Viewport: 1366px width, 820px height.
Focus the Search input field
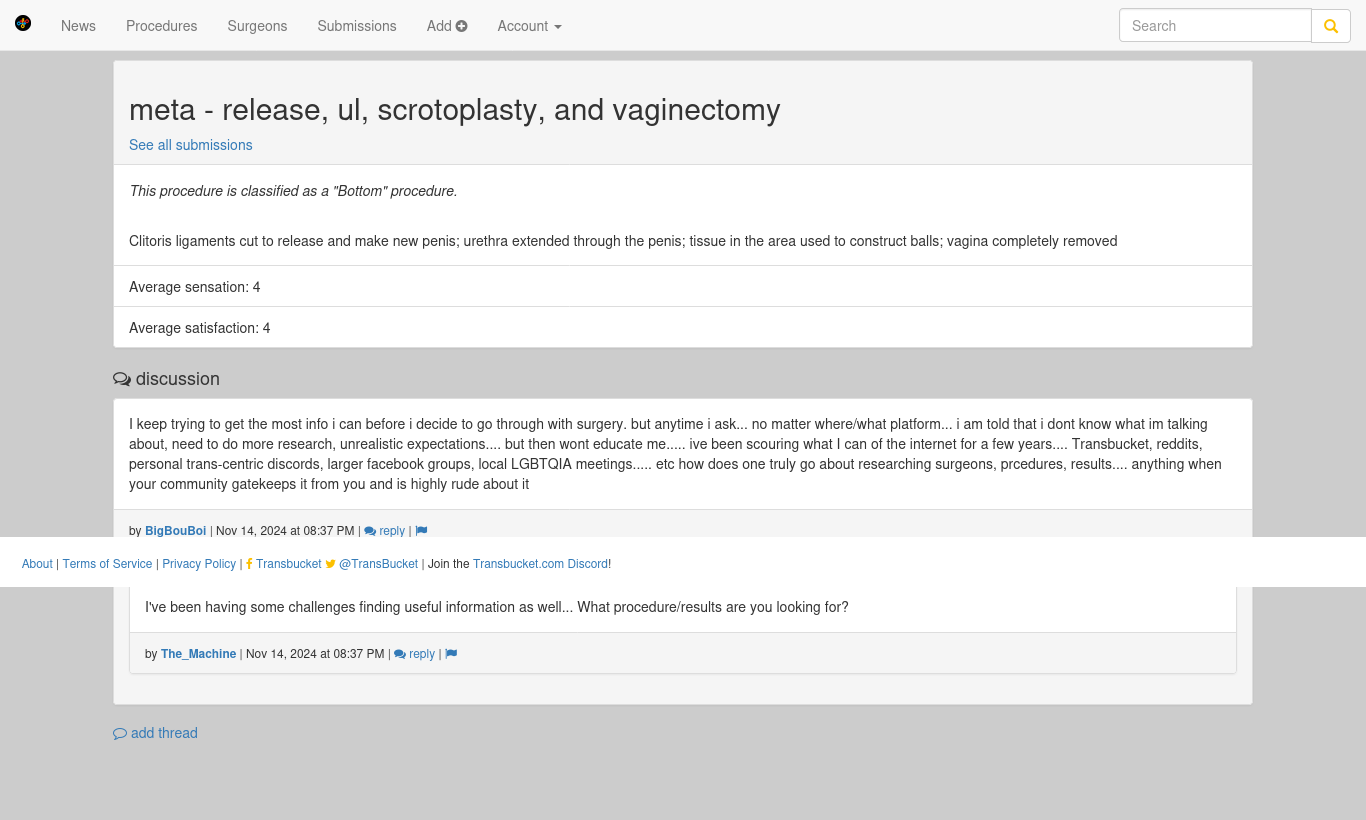pyautogui.click(x=1215, y=26)
